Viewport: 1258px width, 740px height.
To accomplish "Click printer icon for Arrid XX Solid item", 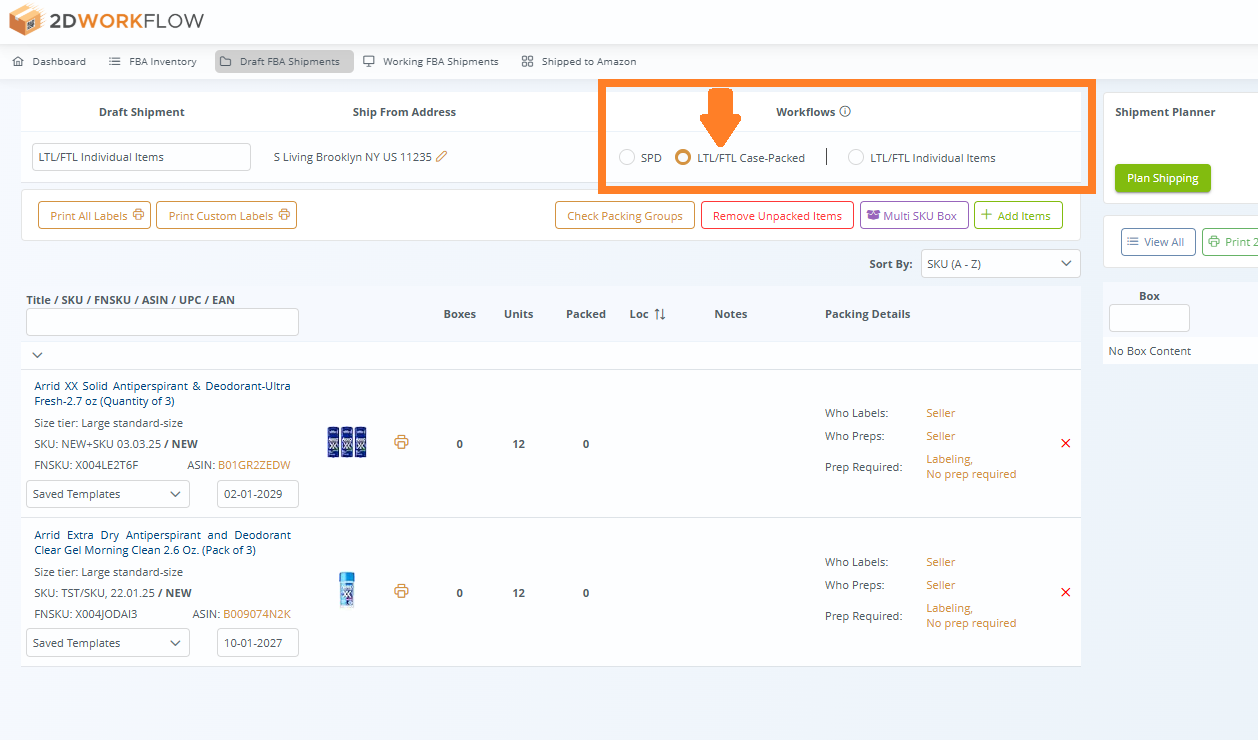I will pos(401,442).
